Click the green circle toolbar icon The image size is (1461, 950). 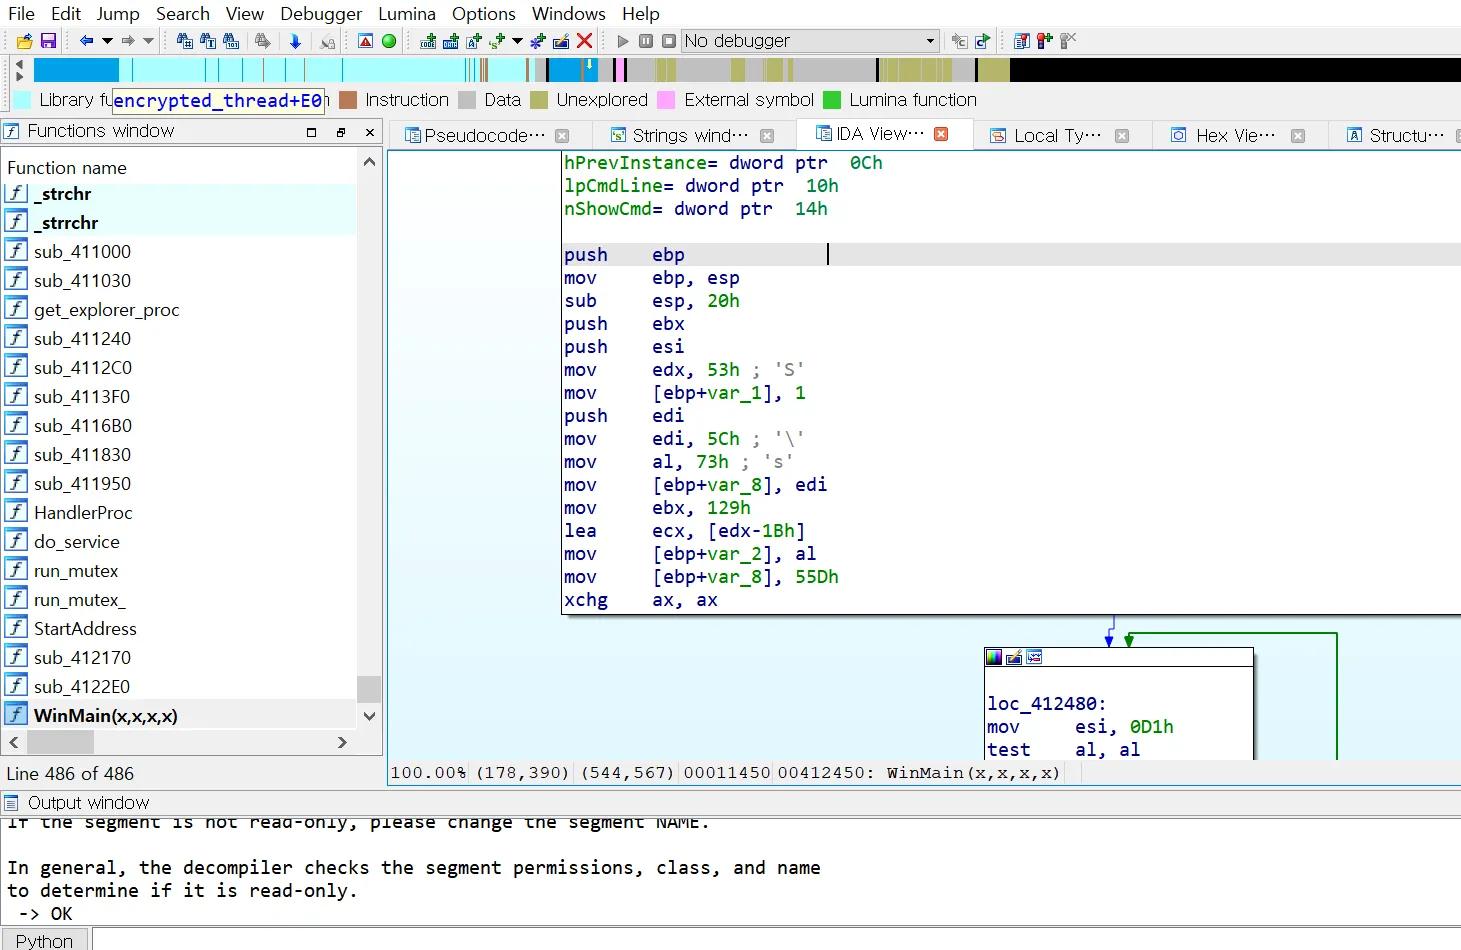point(389,41)
